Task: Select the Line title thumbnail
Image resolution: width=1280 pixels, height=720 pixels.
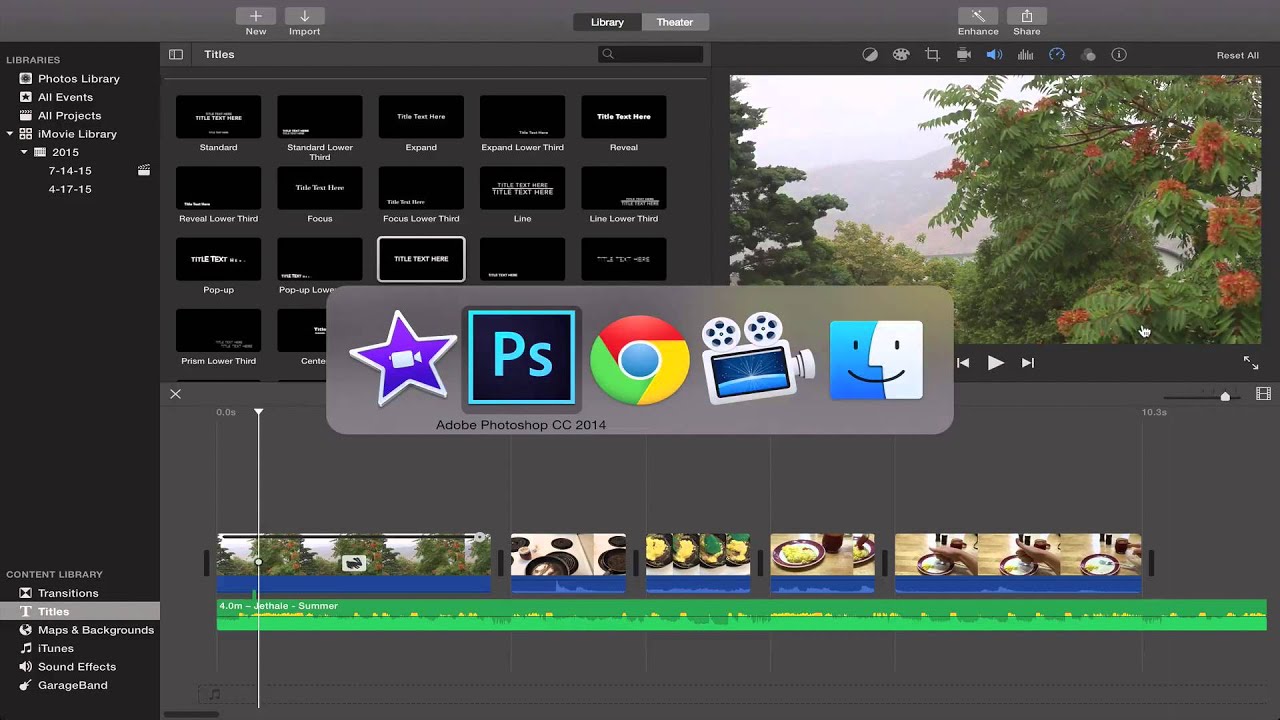Action: pos(522,188)
